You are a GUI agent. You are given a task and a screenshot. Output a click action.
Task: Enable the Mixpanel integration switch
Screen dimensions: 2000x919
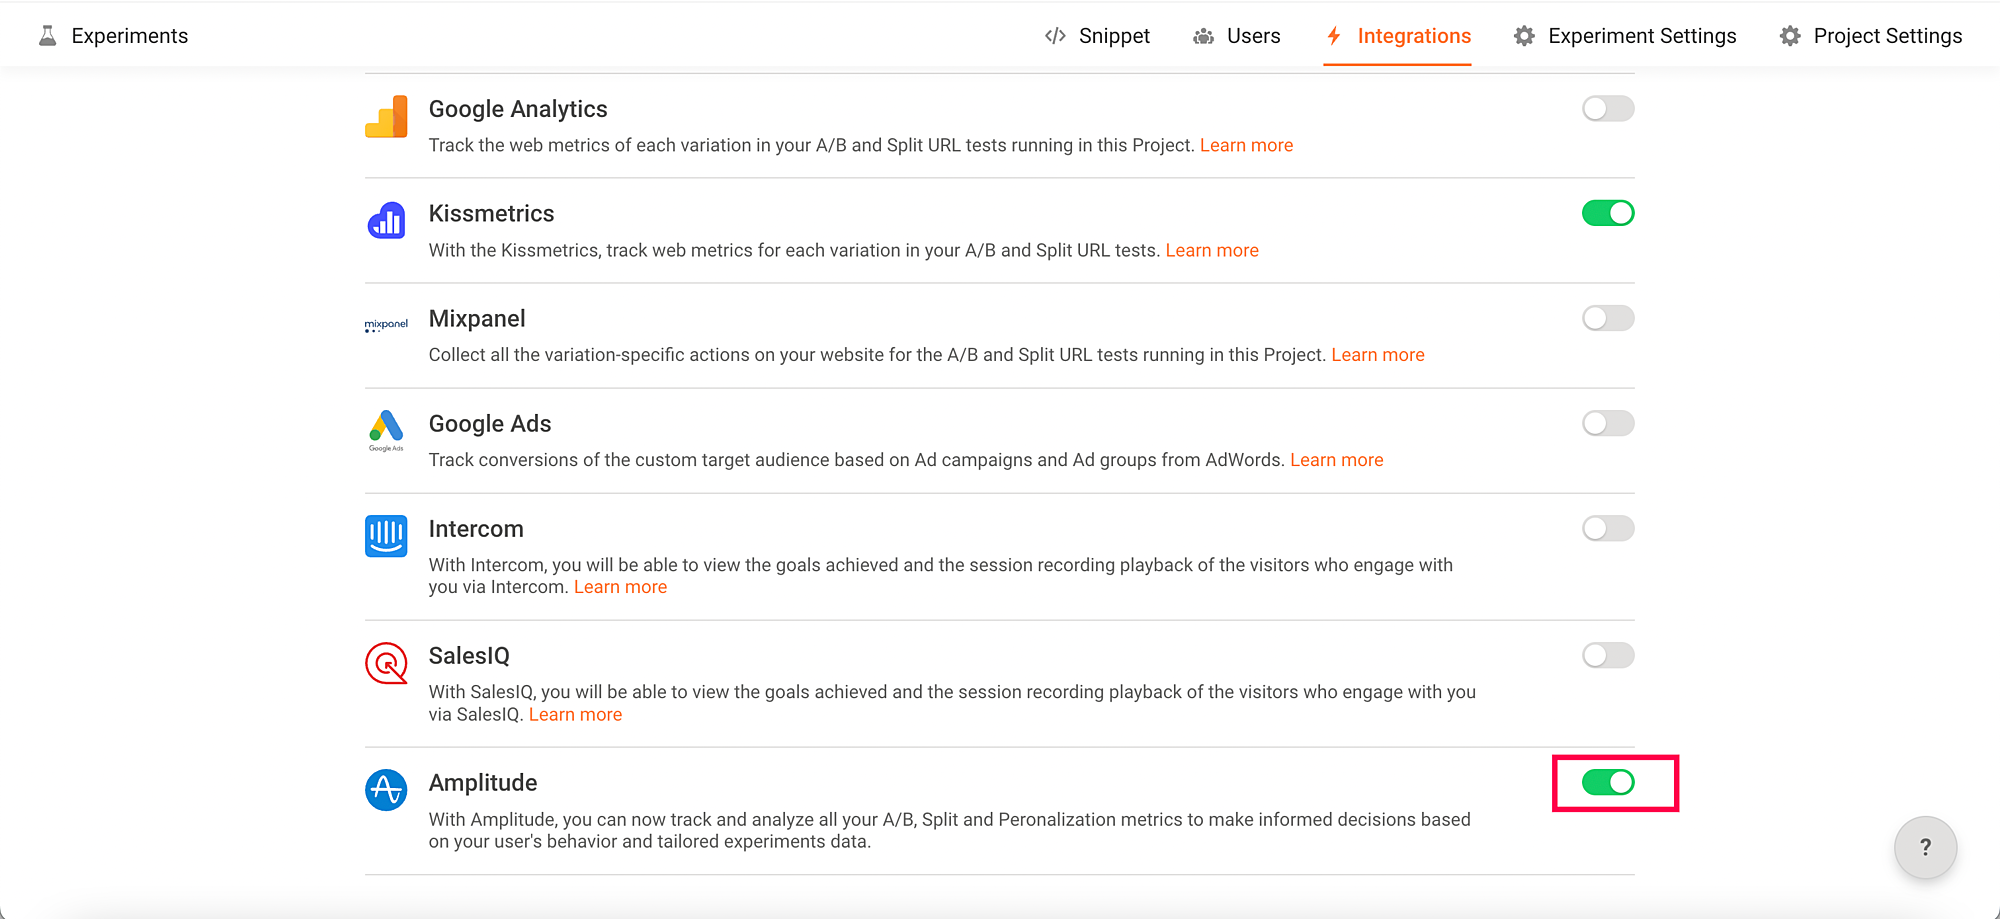click(1608, 318)
